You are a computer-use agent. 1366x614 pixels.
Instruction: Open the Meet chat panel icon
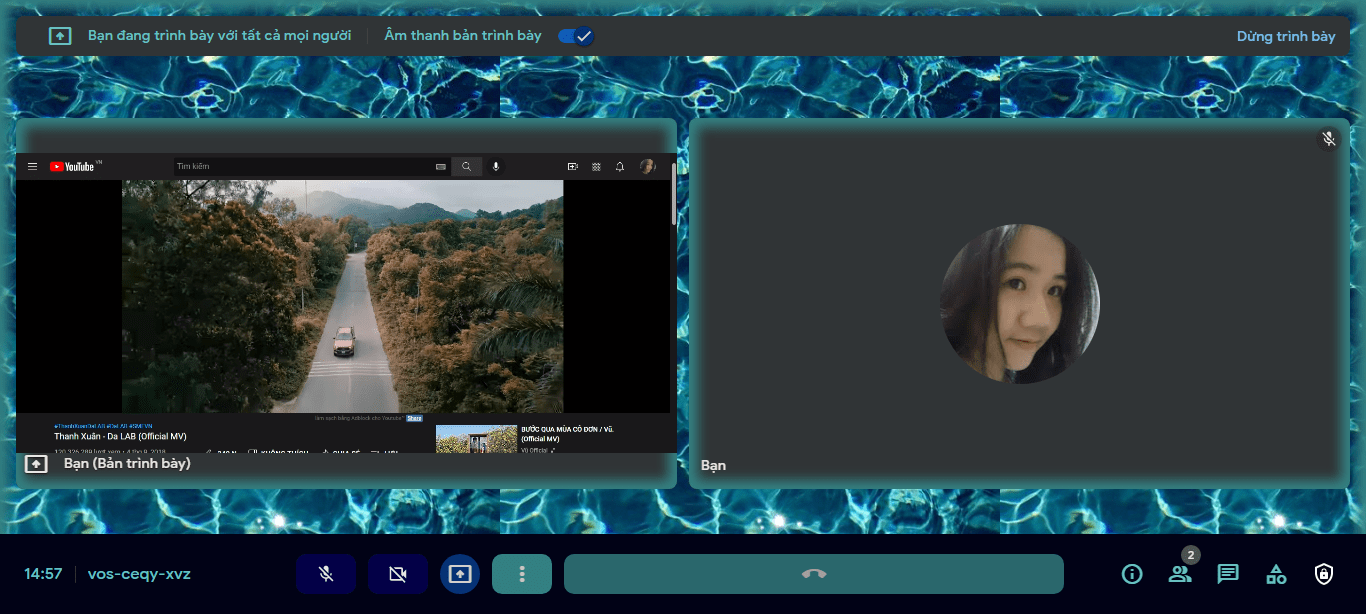click(x=1227, y=574)
